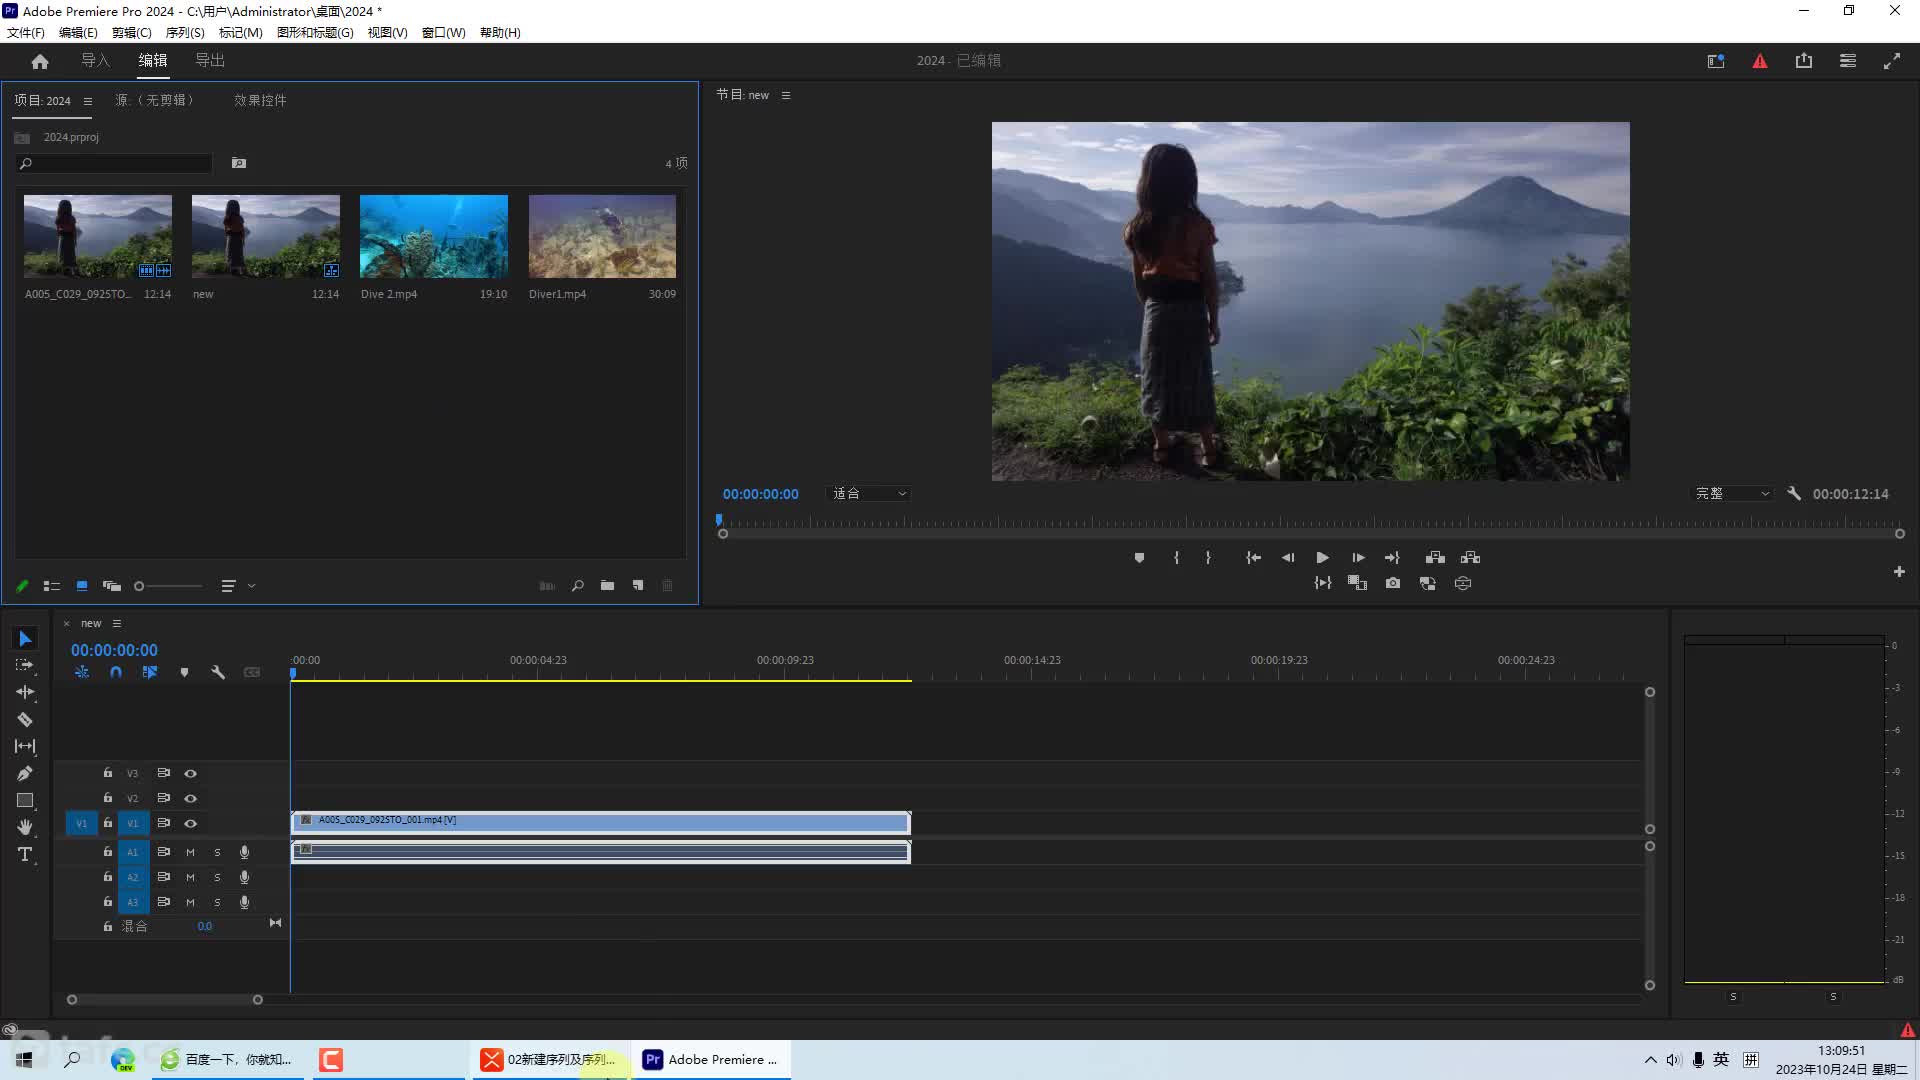Switch to 导出 tab

(210, 61)
